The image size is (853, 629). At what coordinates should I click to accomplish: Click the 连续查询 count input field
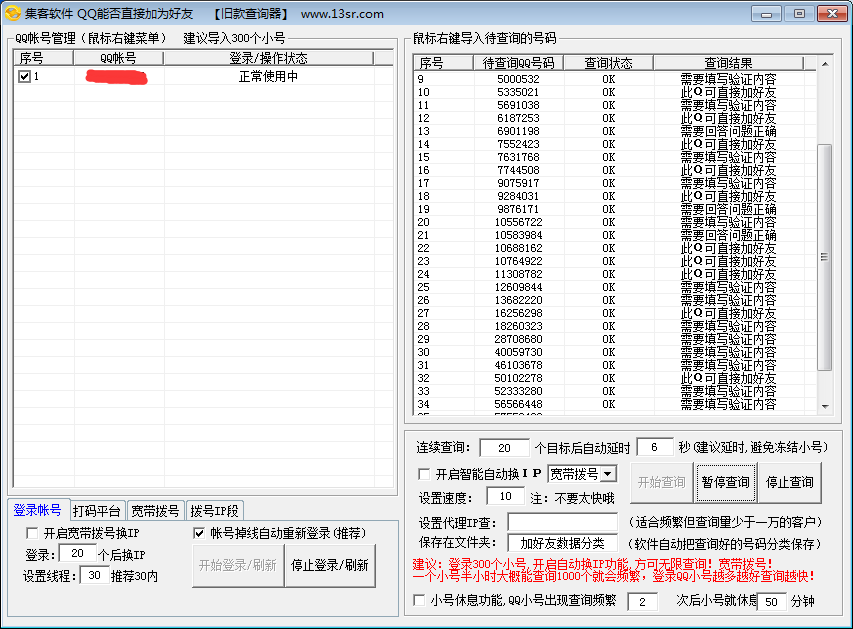(x=504, y=448)
